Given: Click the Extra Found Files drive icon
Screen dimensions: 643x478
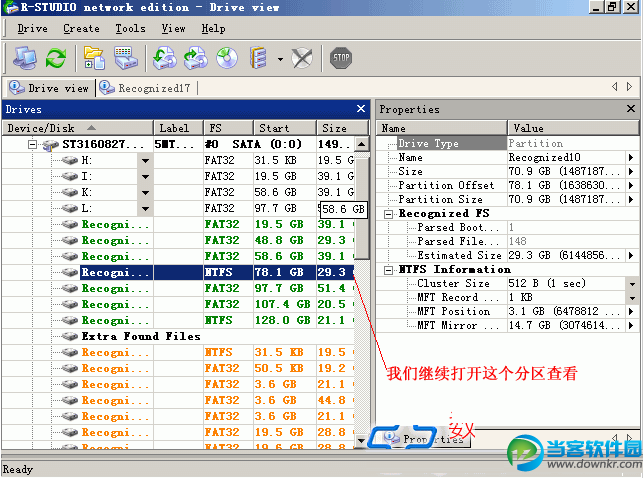Looking at the screenshot, I should coord(70,337).
